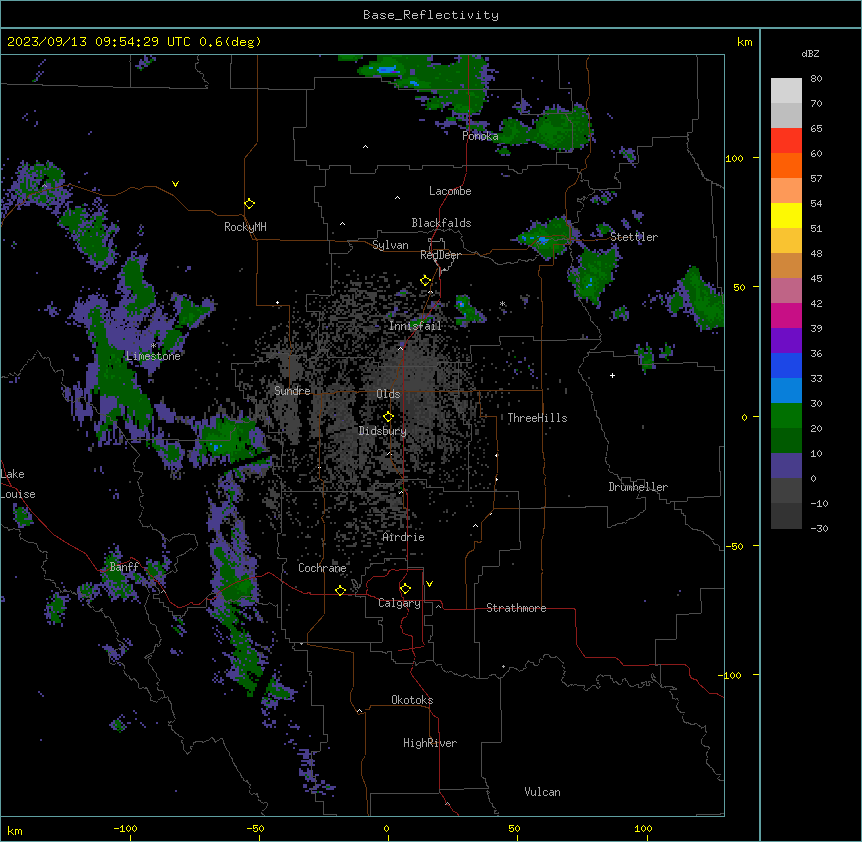
Task: Click the white plus marker north of Drumheller
Action: pos(612,375)
